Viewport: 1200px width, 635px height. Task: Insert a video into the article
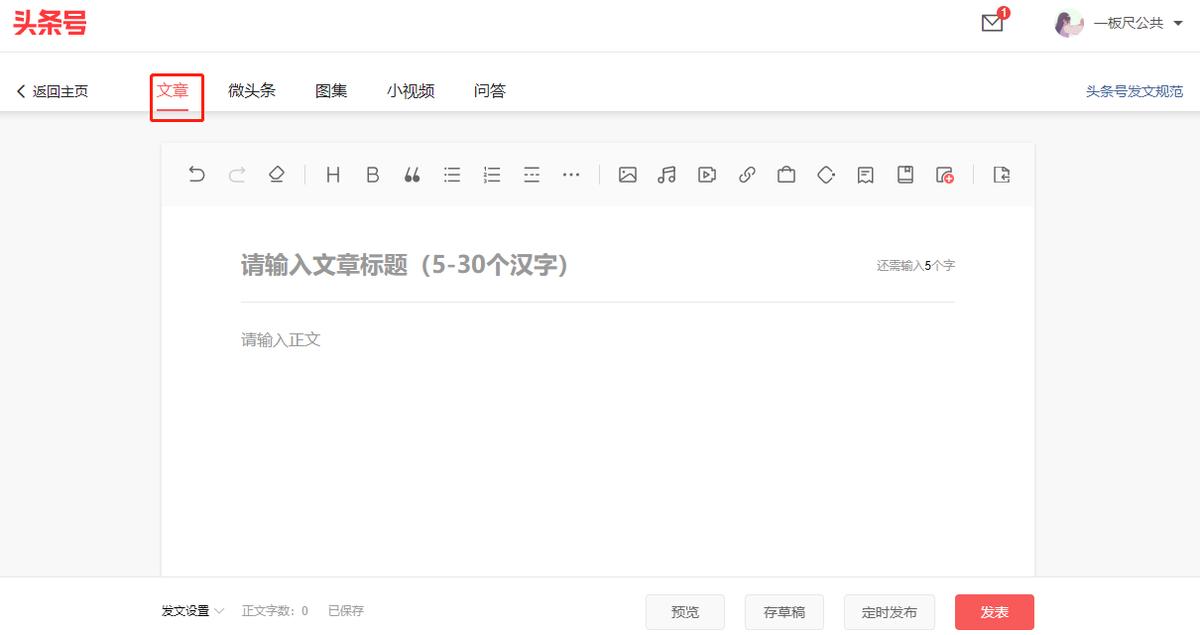coord(707,174)
